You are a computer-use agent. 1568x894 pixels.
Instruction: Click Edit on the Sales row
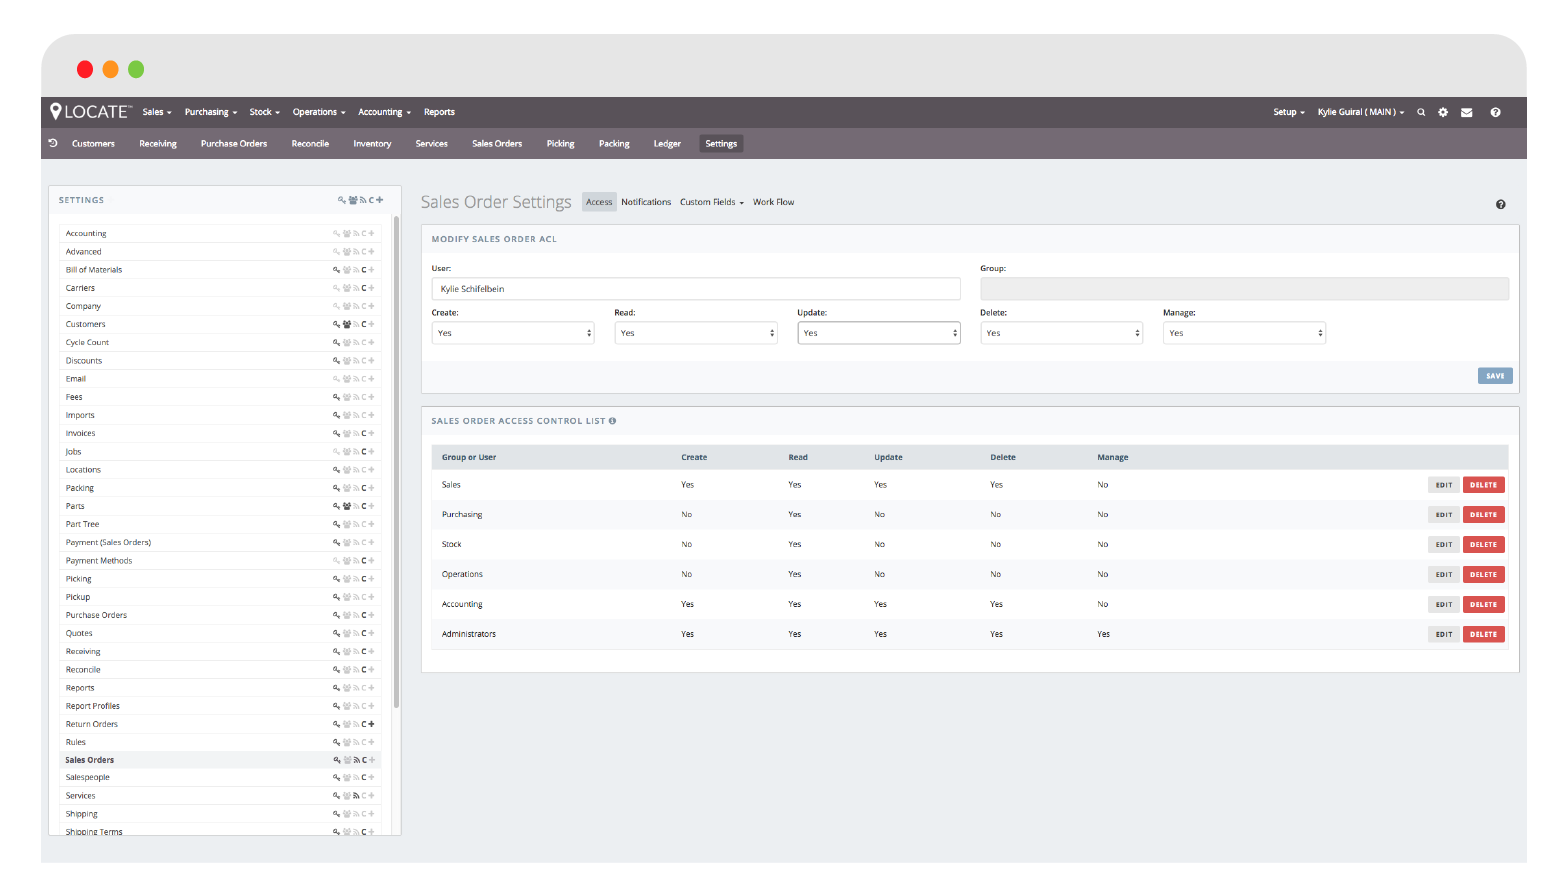1444,485
